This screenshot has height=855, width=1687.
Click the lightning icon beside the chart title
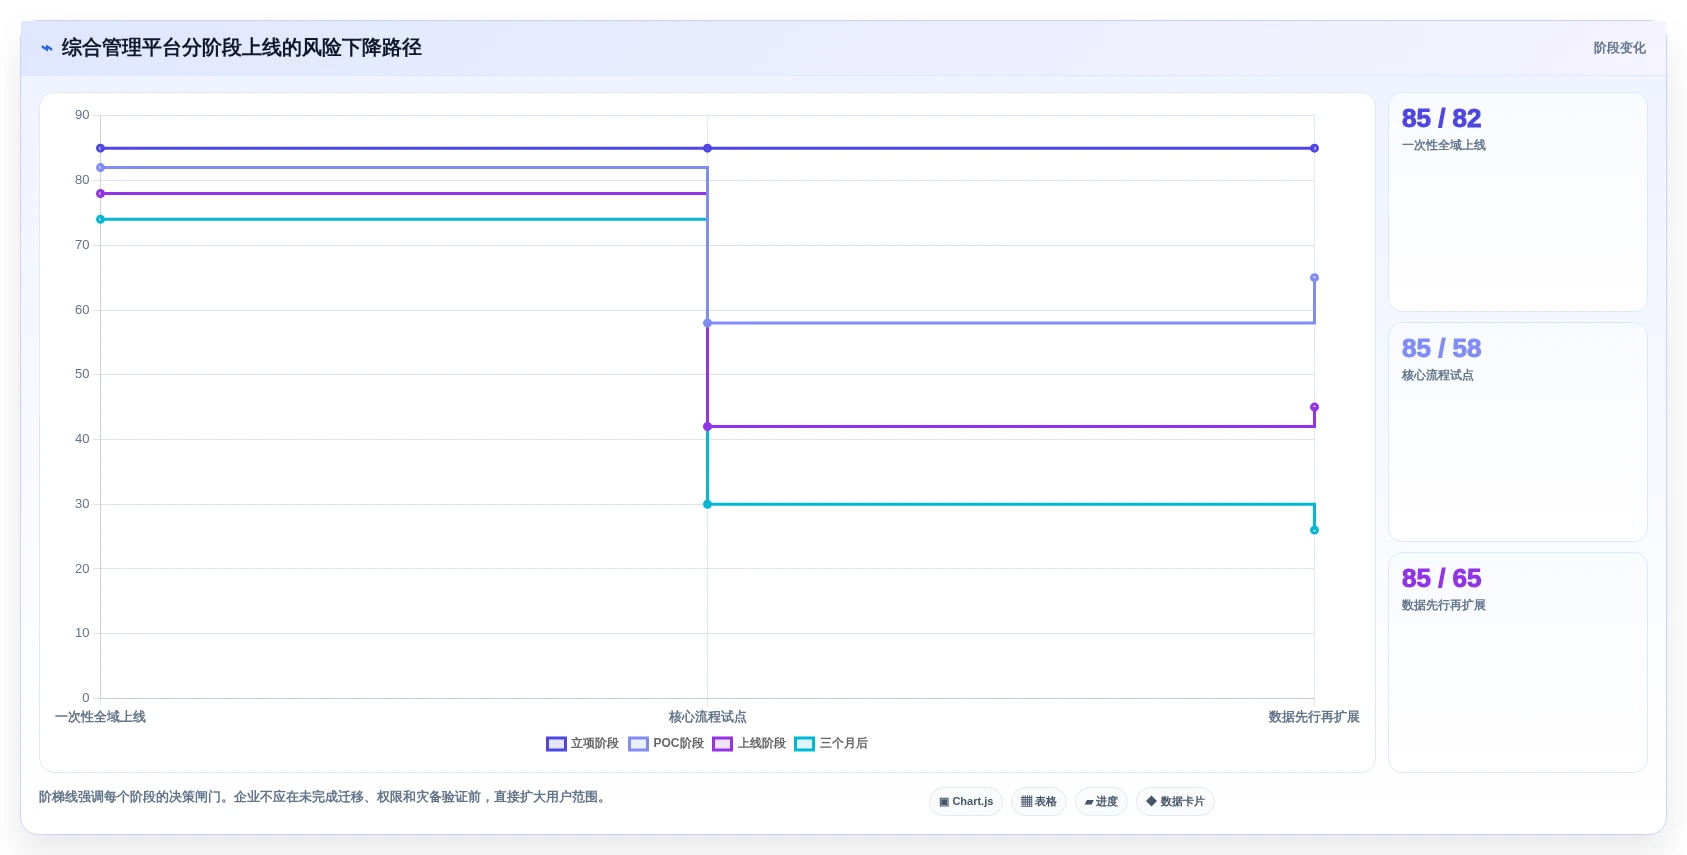[47, 48]
